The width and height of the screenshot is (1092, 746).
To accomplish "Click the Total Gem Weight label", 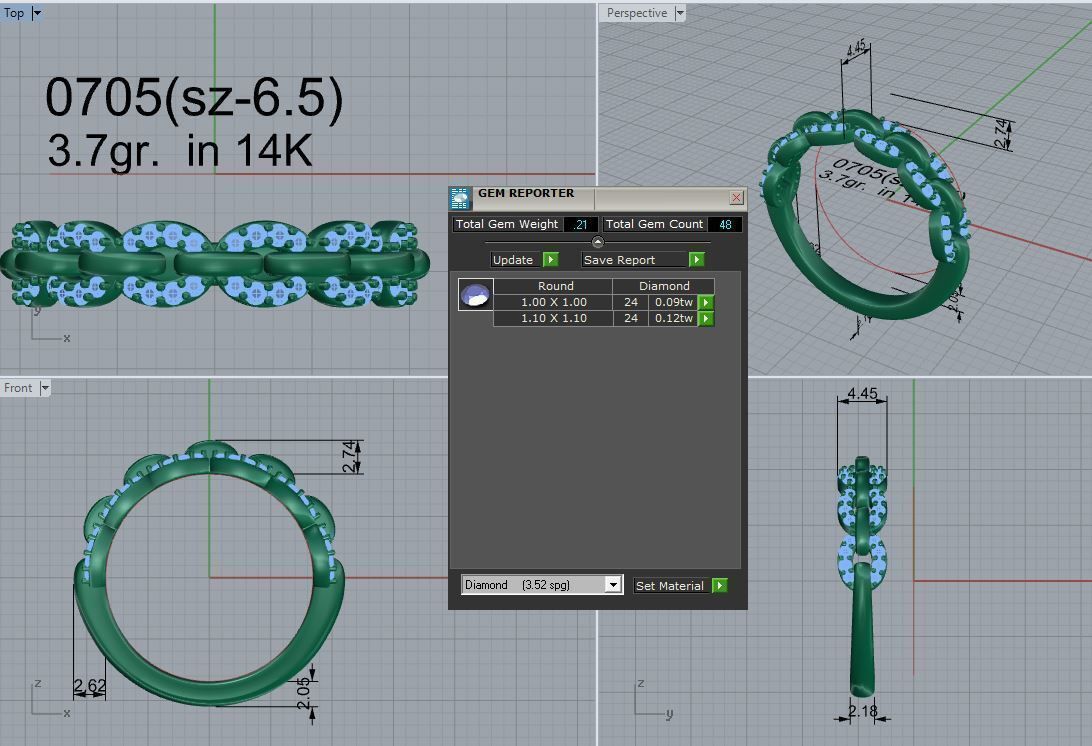I will pyautogui.click(x=507, y=224).
